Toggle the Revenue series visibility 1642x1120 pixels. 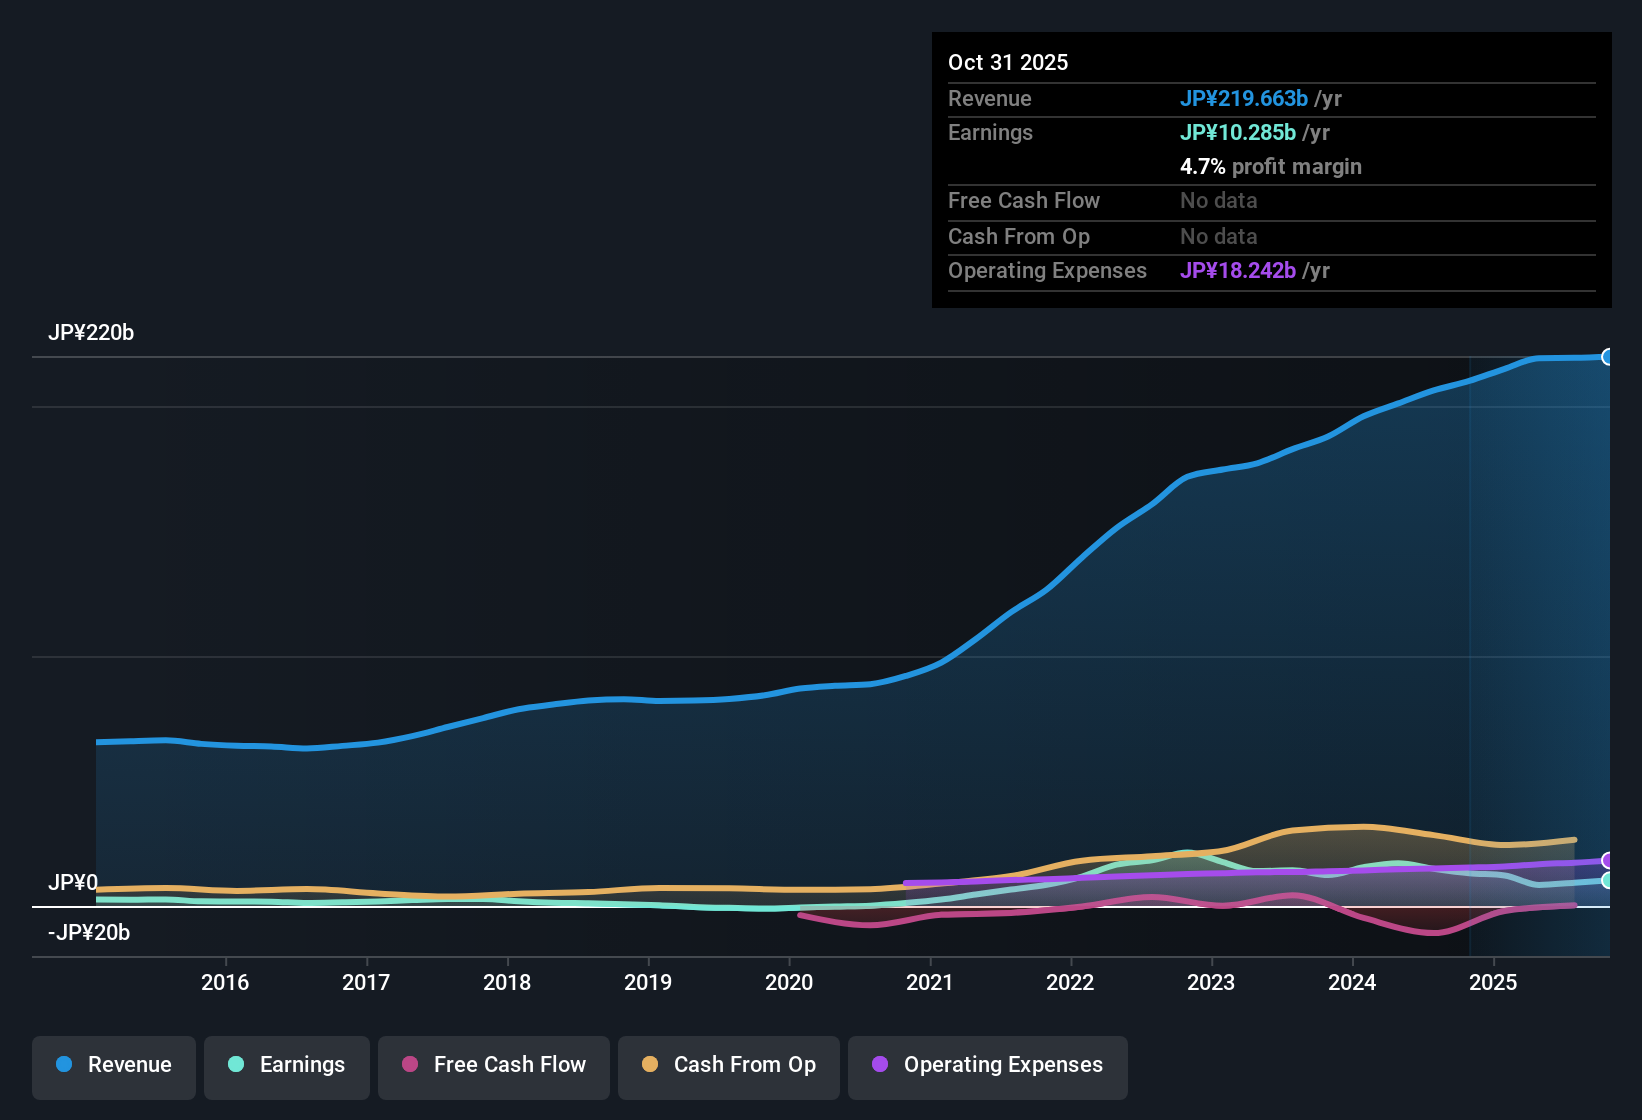[113, 1066]
